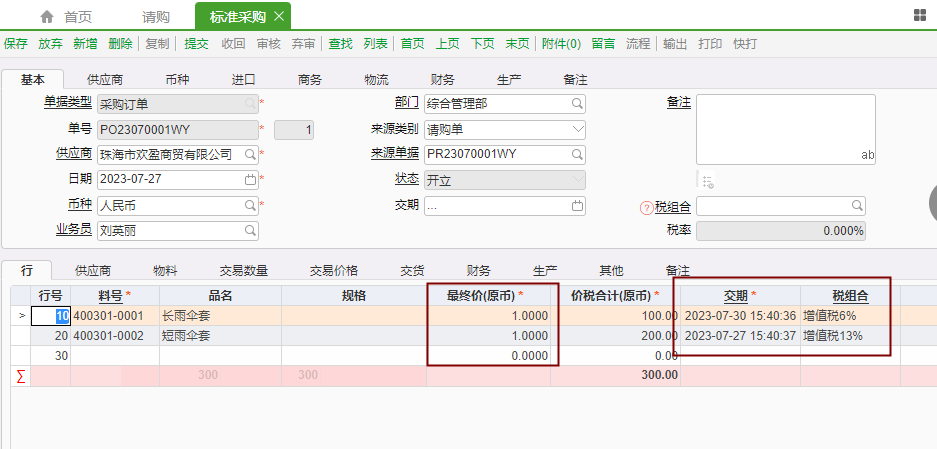
Task: Open 附件(0) attachments
Action: 561,44
